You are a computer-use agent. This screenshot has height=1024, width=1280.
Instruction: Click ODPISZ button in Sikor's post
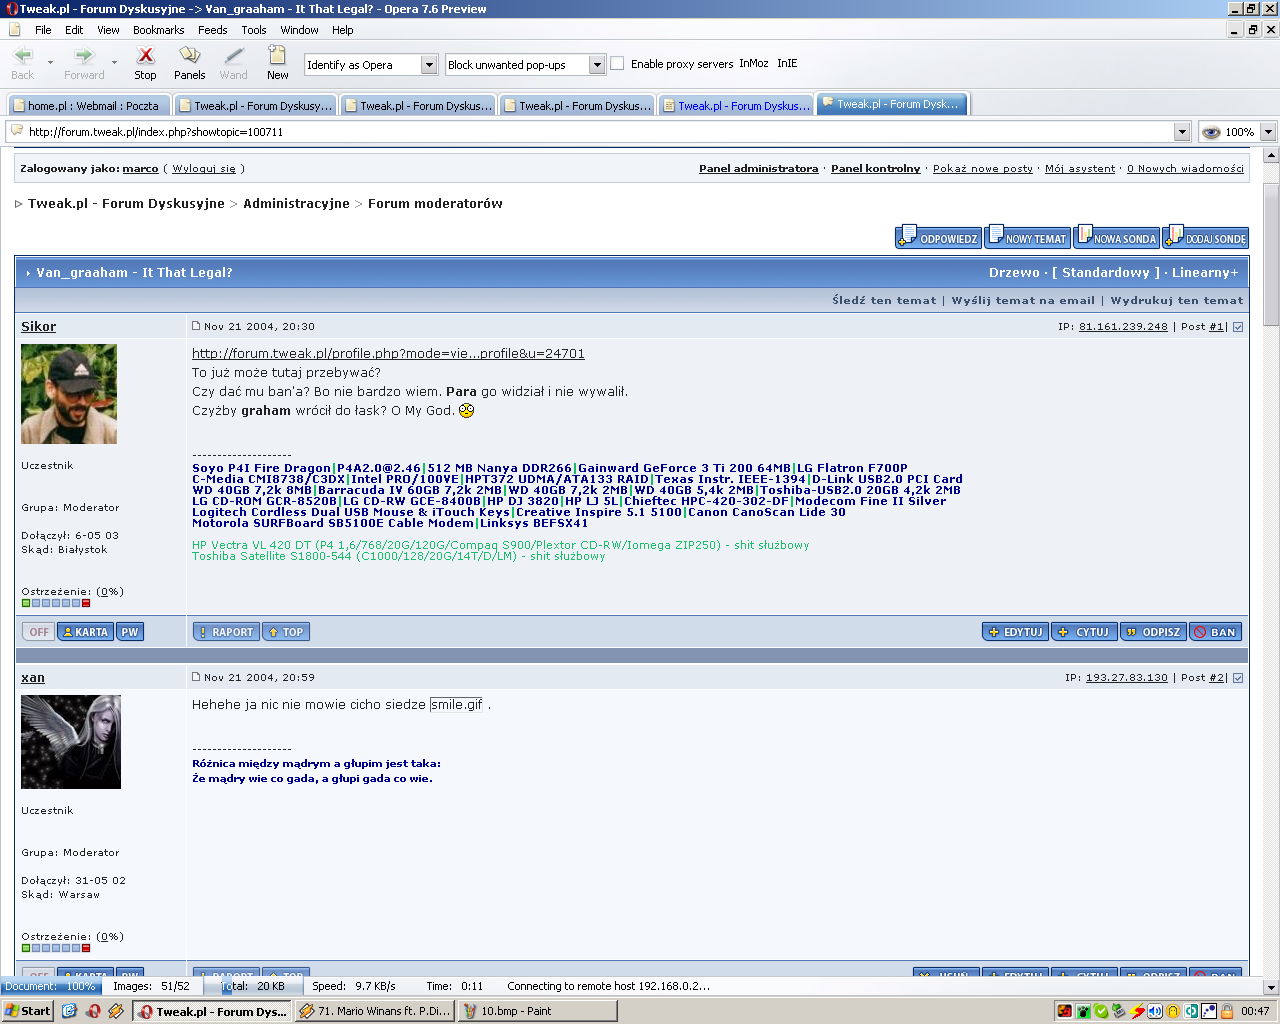point(1153,632)
